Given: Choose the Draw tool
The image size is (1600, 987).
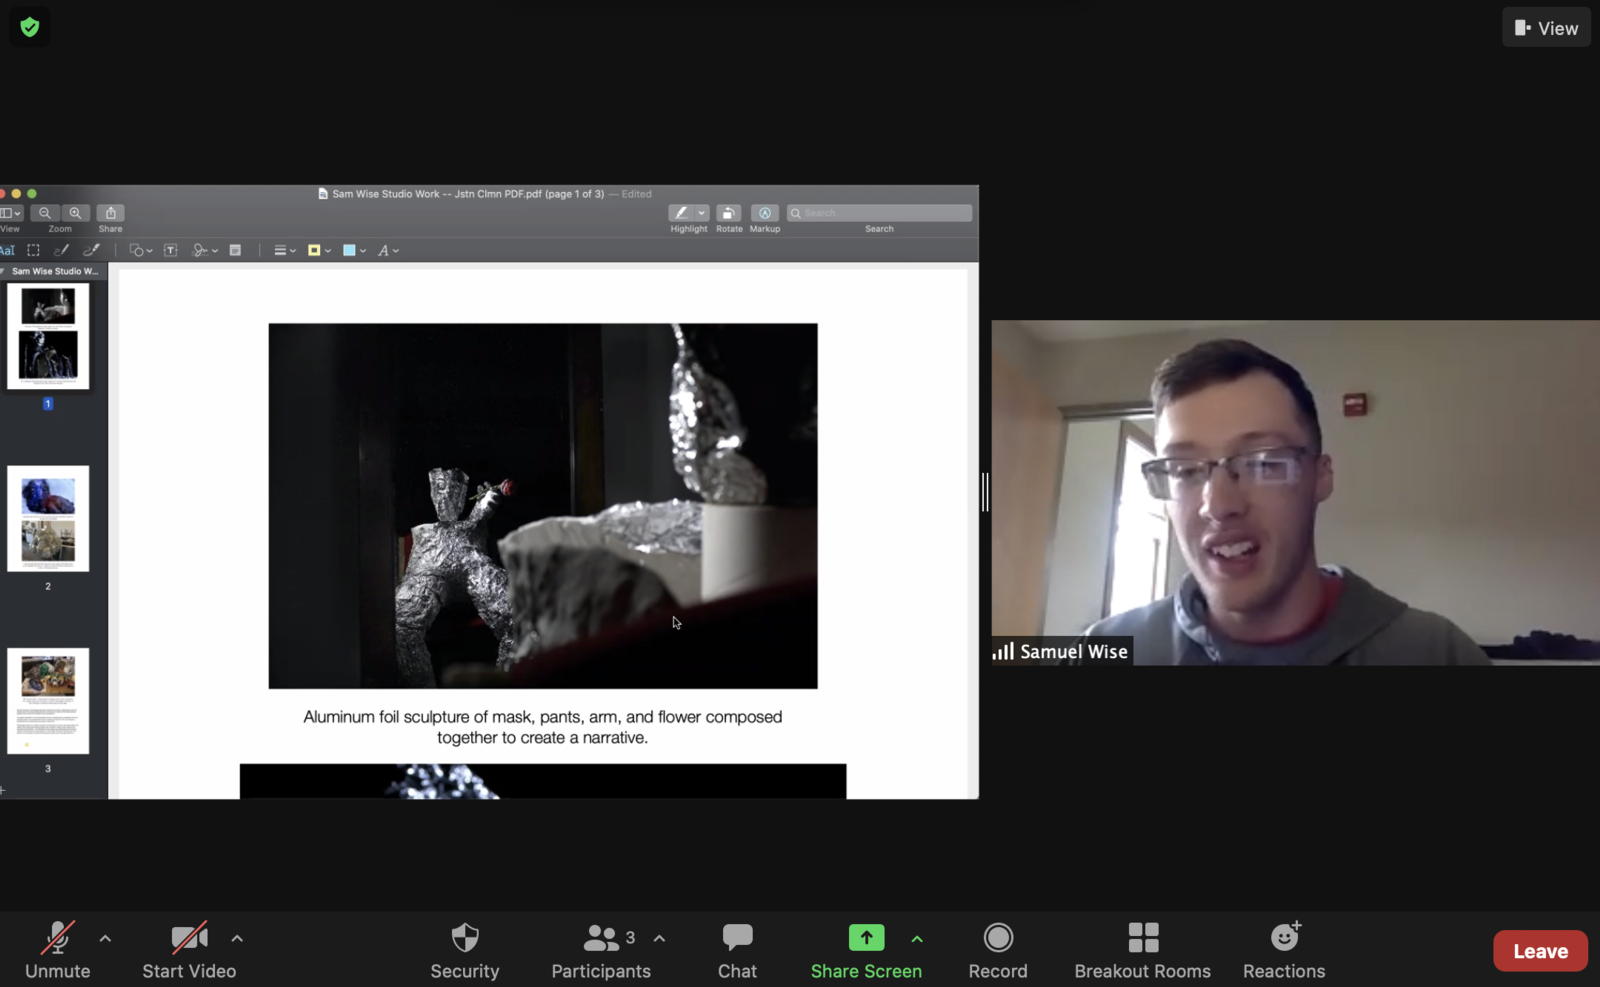Looking at the screenshot, I should [x=92, y=250].
